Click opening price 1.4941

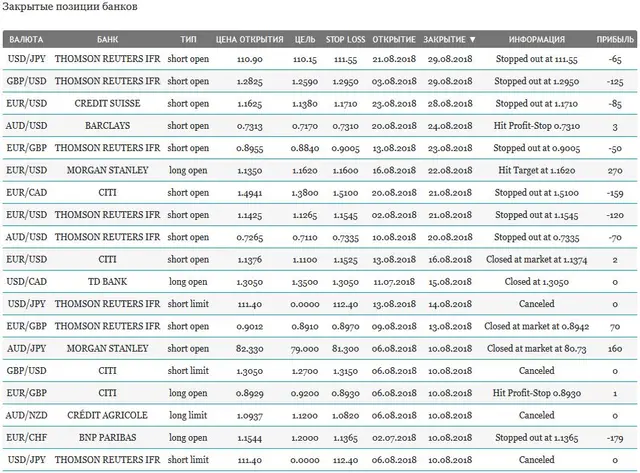[249, 193]
